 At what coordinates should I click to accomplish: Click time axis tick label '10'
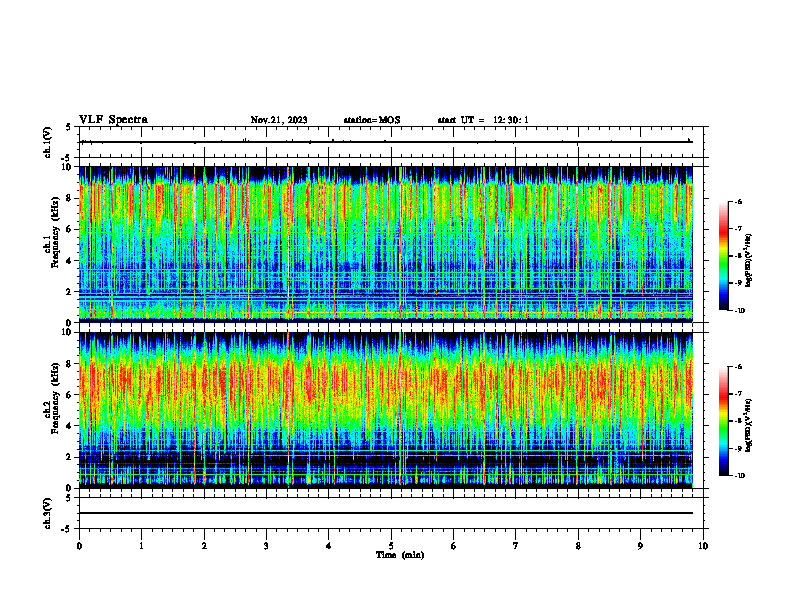point(703,546)
